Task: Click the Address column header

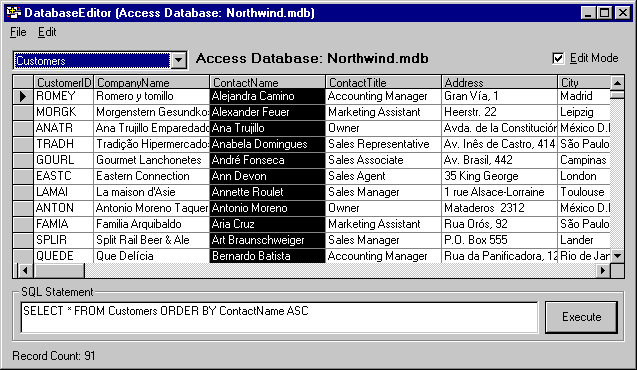Action: 499,82
